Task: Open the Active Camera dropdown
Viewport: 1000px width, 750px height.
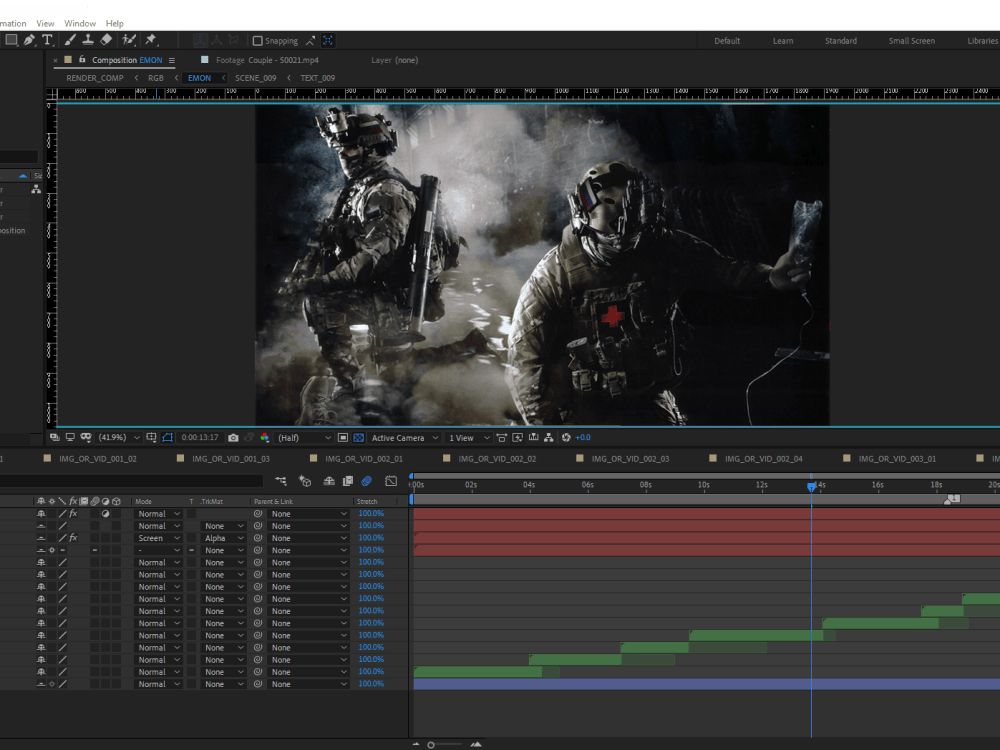Action: [x=405, y=438]
